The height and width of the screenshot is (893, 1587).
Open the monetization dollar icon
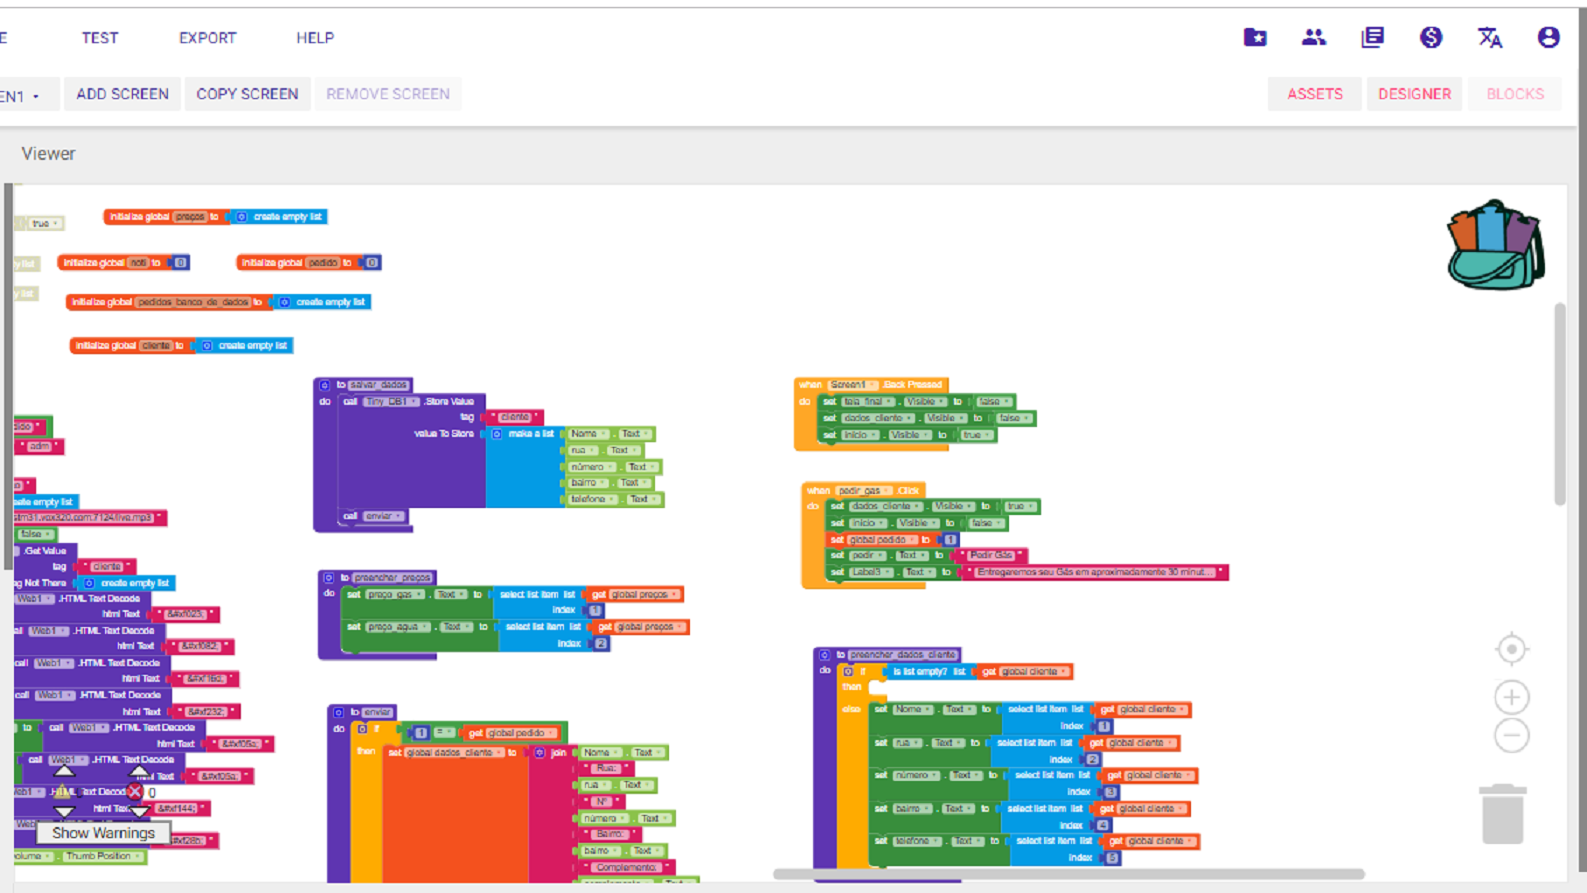(1431, 38)
